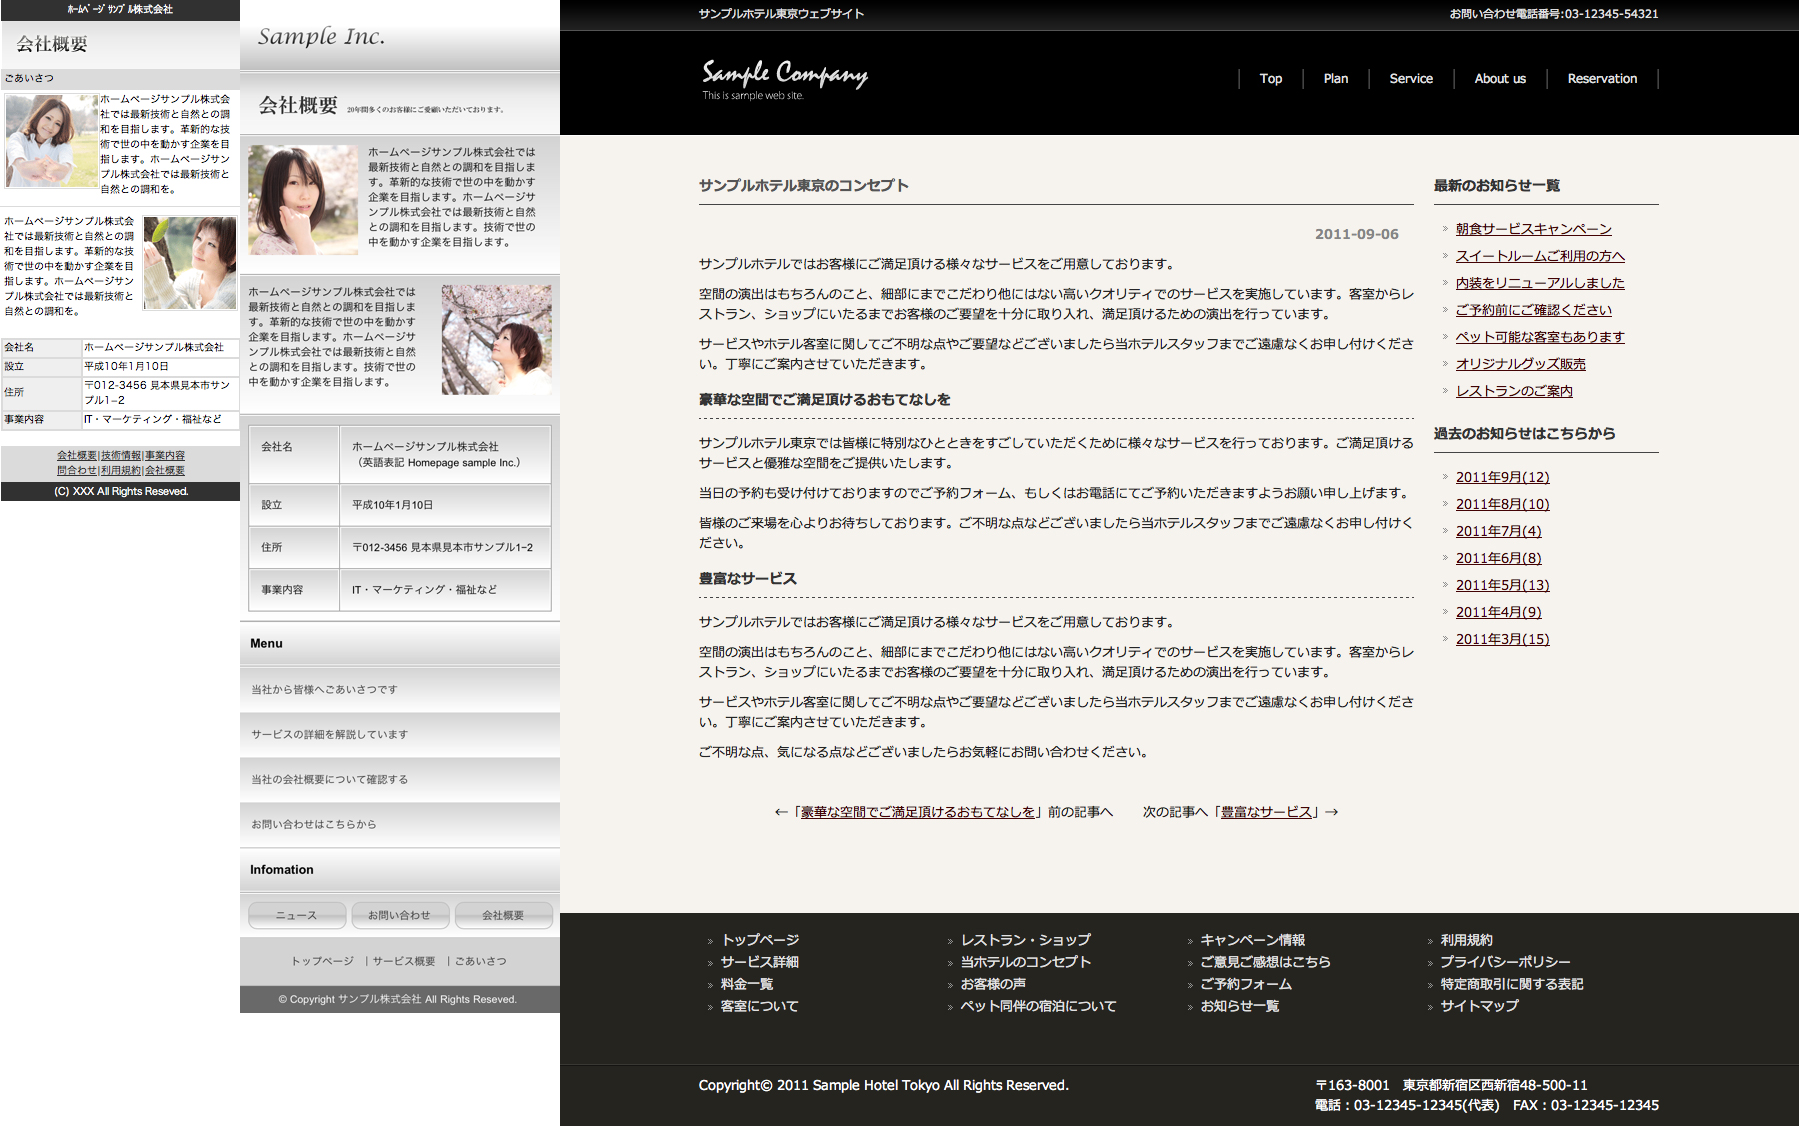Go to previous article 豪華な空間でご満足頂けるおもてなしを

(x=917, y=812)
